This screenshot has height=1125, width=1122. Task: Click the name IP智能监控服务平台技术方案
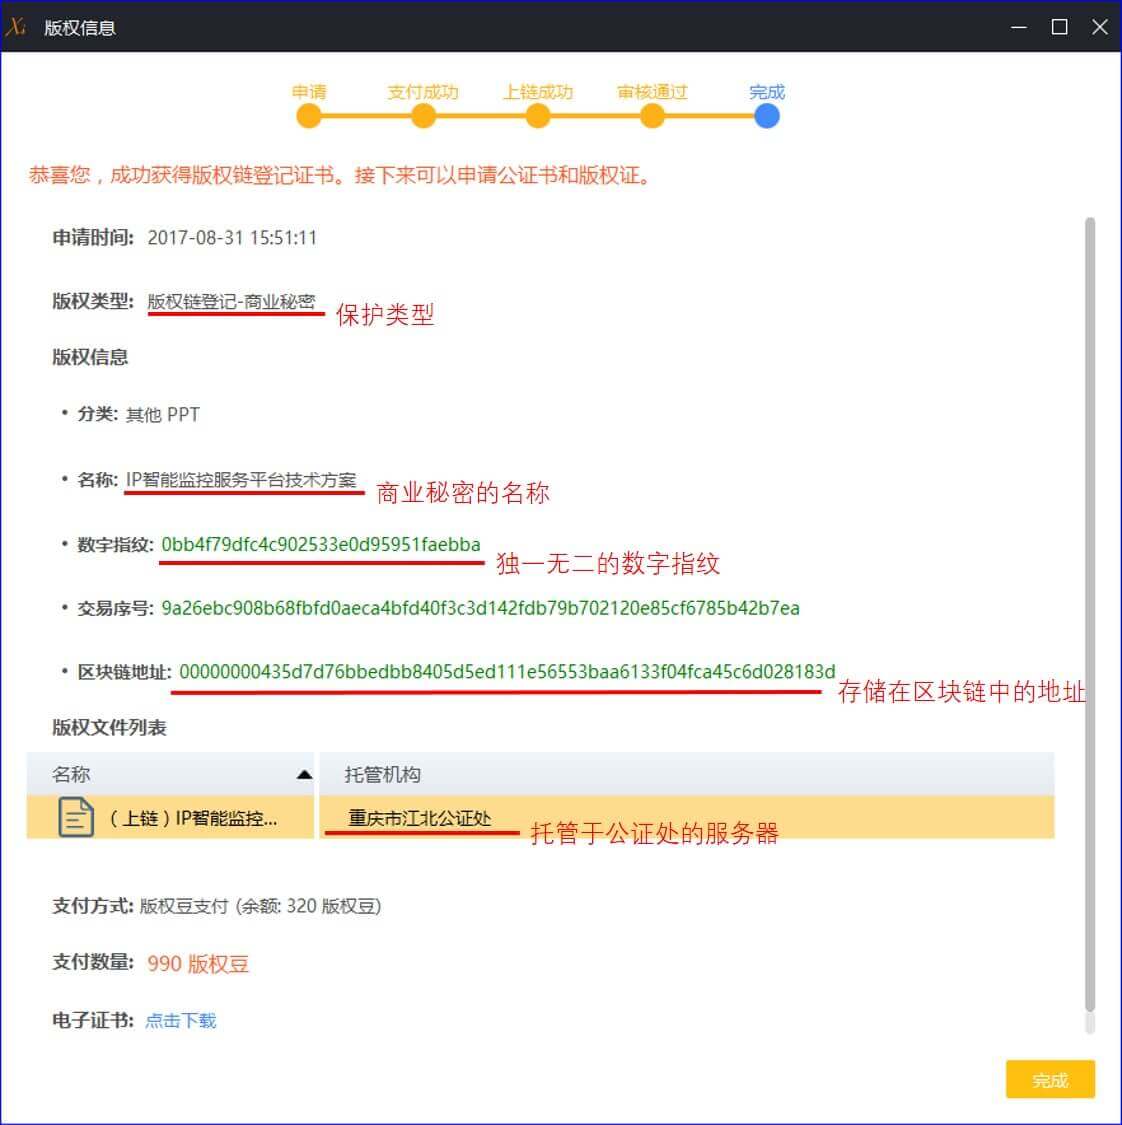(241, 479)
